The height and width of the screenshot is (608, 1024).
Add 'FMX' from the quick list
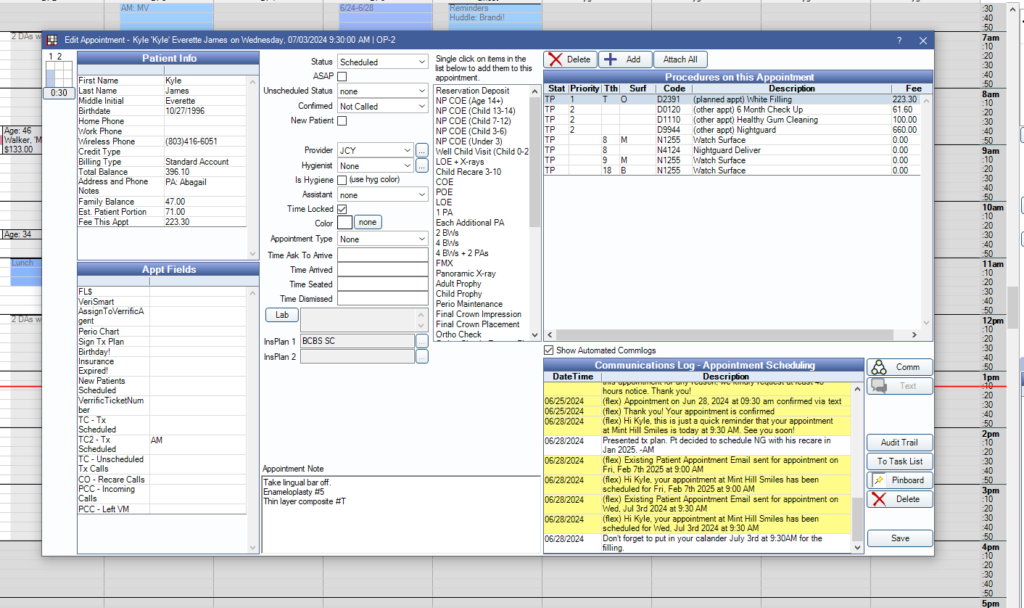click(x=444, y=263)
